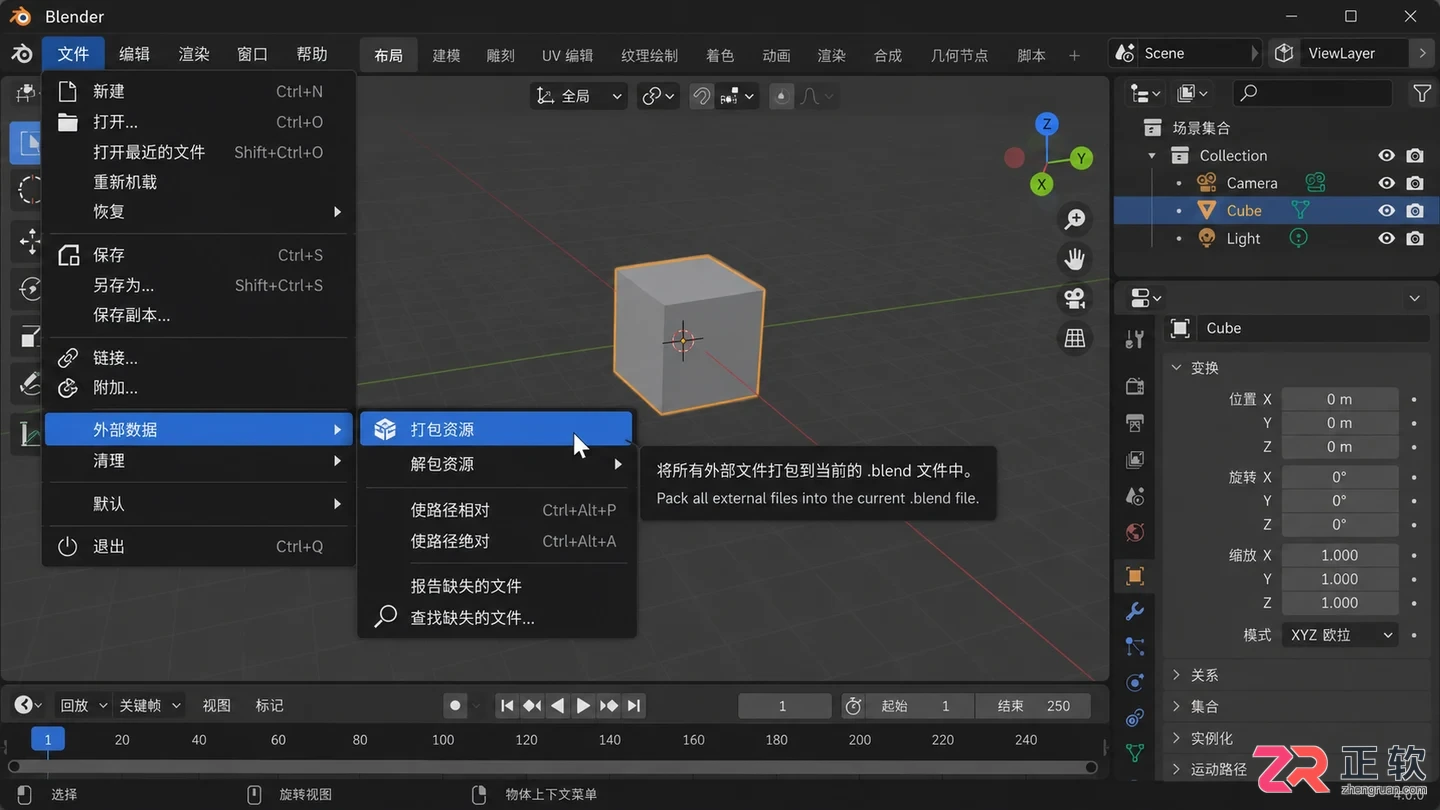Click the play animation button
The width and height of the screenshot is (1440, 810).
pos(583,705)
